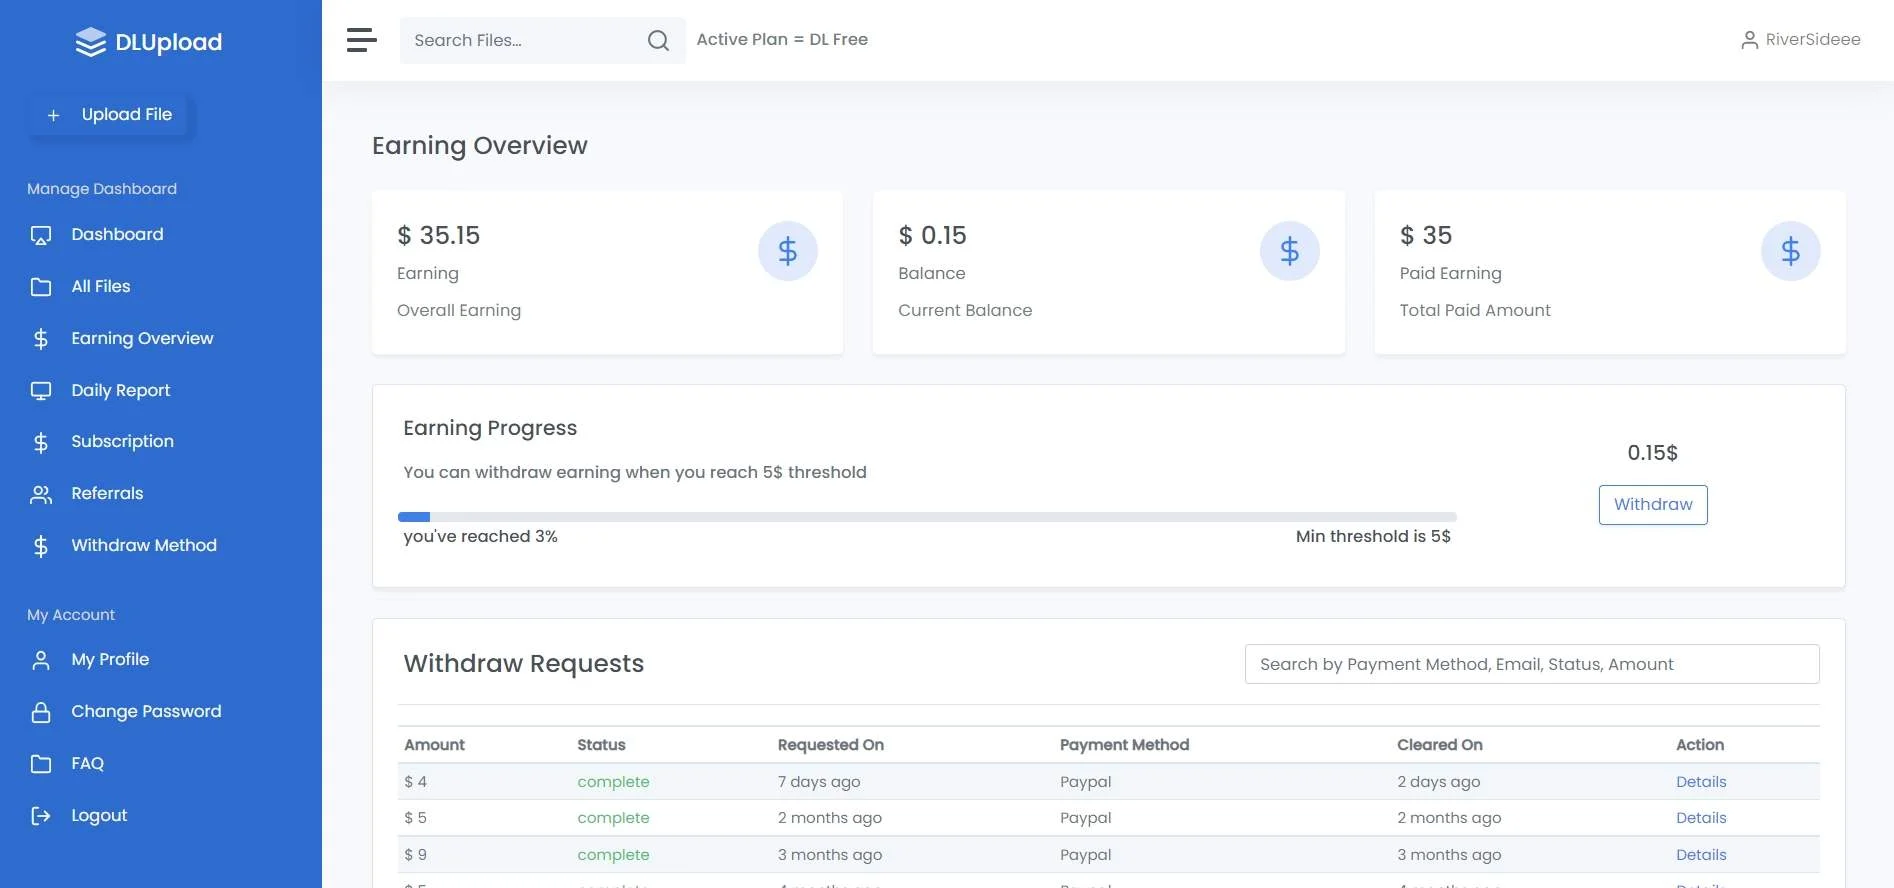Click '7 days ago' requested date
The width and height of the screenshot is (1894, 888).
point(819,782)
